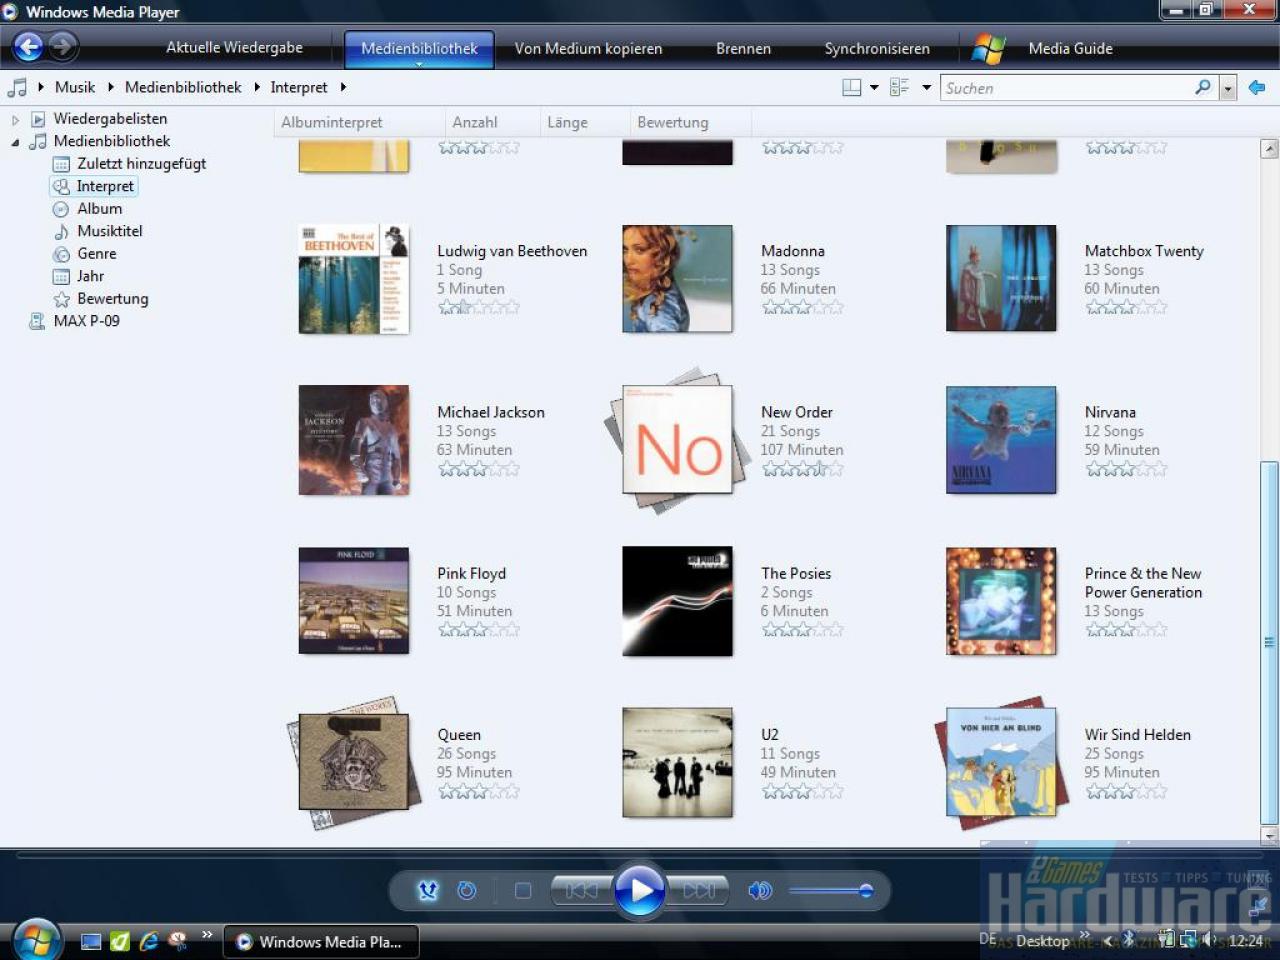Open dropdown arrow after Musik breadcrumb
The width and height of the screenshot is (1280, 960).
pos(110,87)
